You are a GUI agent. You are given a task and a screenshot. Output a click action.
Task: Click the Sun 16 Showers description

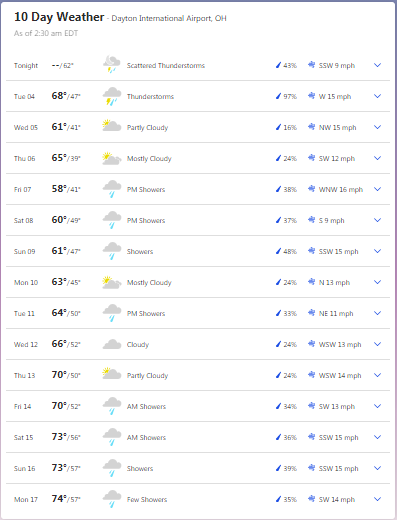click(x=140, y=468)
